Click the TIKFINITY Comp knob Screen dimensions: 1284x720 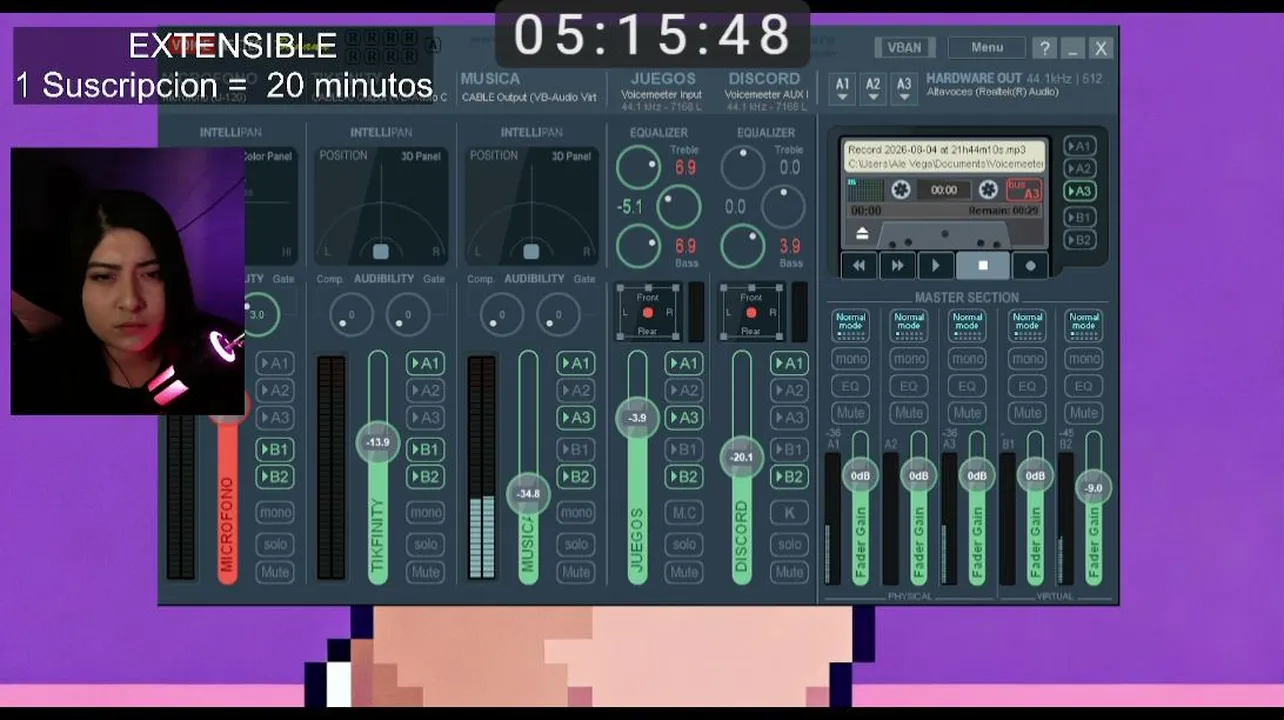tap(351, 315)
